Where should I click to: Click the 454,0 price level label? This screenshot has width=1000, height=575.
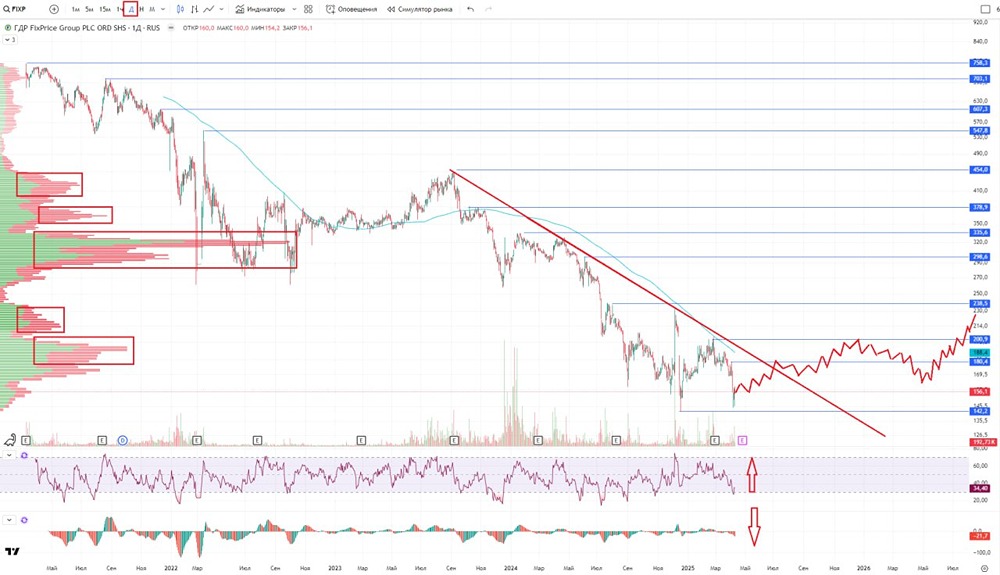pyautogui.click(x=980, y=170)
